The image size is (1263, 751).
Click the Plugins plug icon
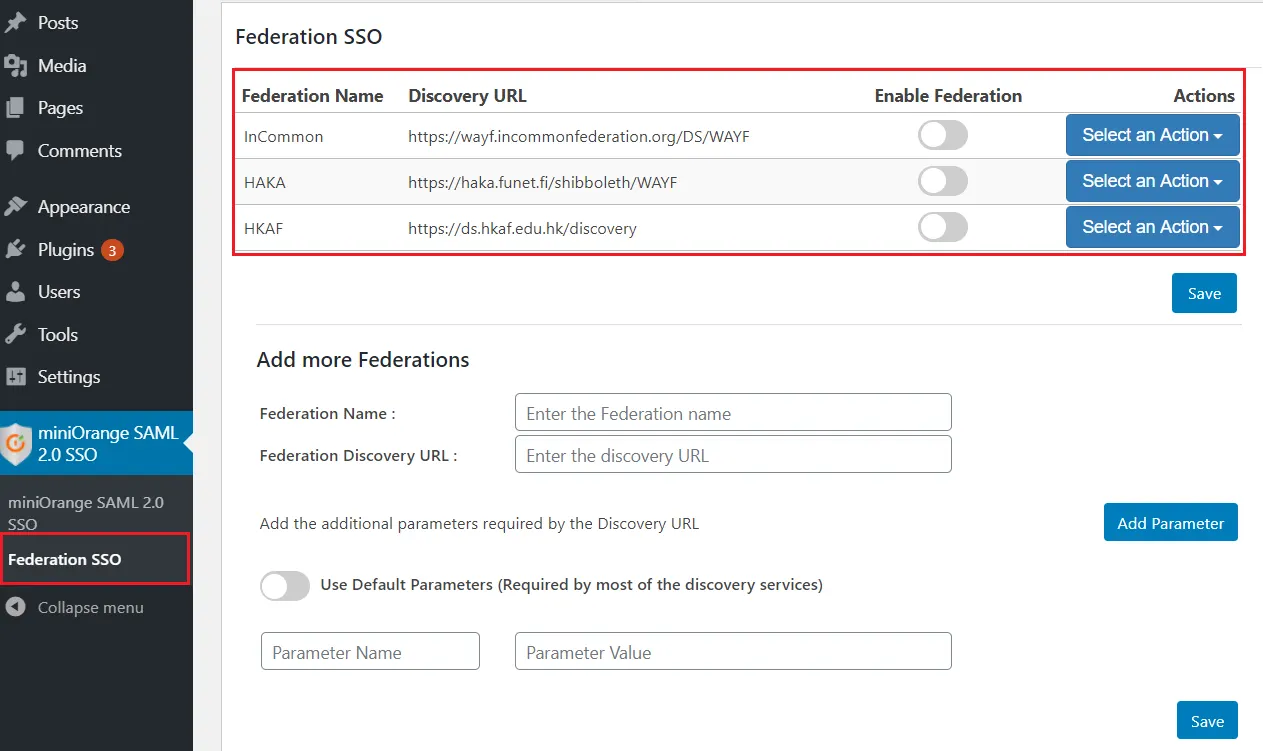[x=15, y=250]
